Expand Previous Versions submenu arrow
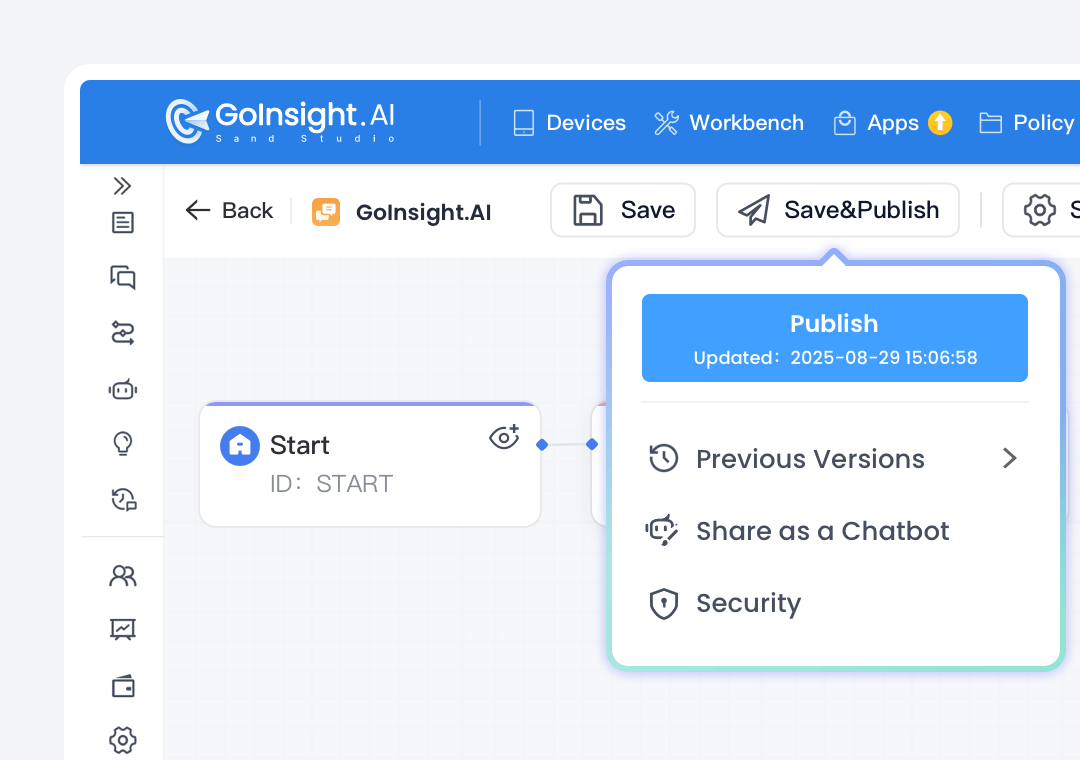 pos(1009,459)
